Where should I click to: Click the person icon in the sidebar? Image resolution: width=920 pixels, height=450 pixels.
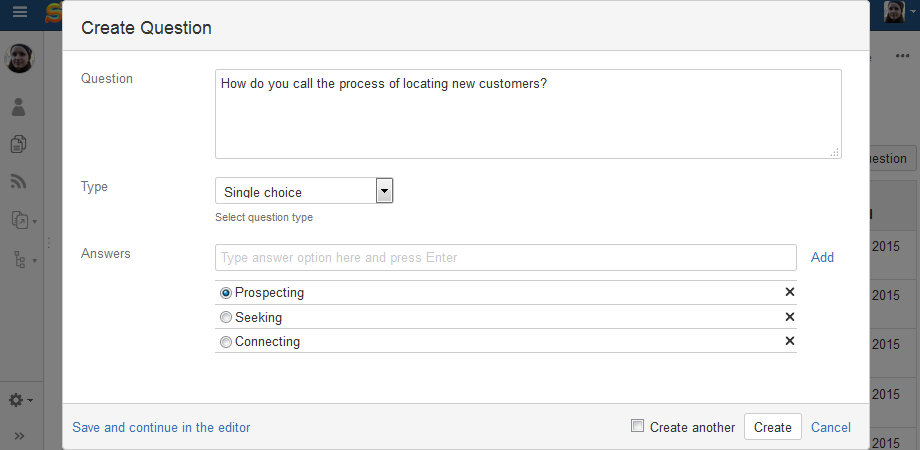click(19, 106)
